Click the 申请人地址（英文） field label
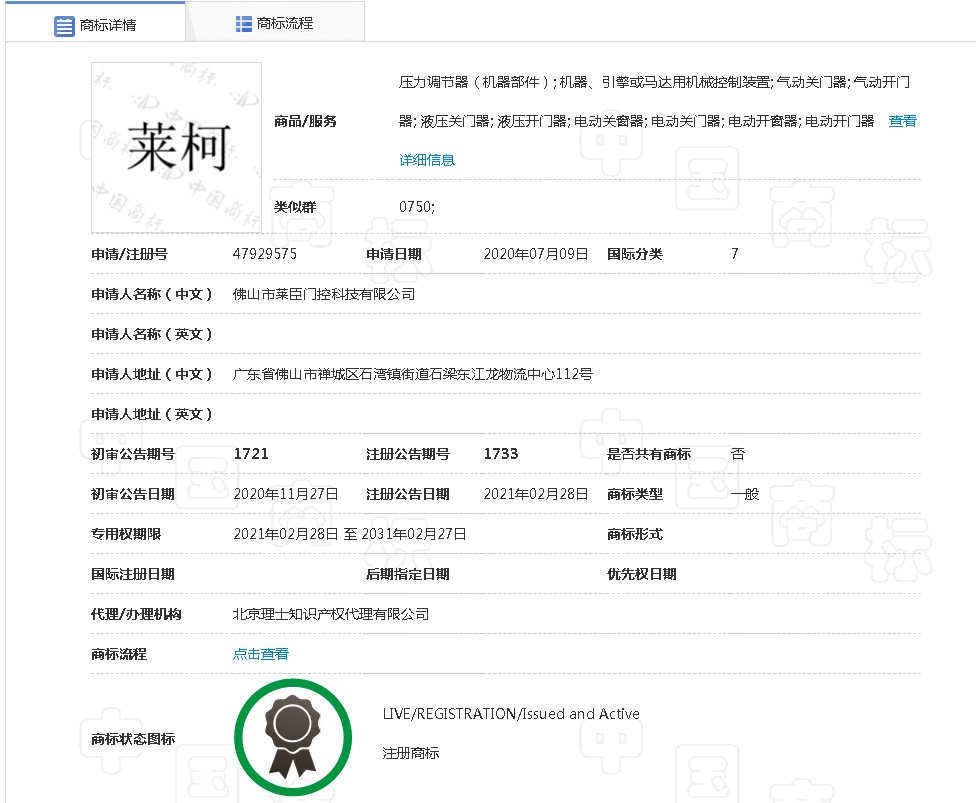 (x=152, y=414)
